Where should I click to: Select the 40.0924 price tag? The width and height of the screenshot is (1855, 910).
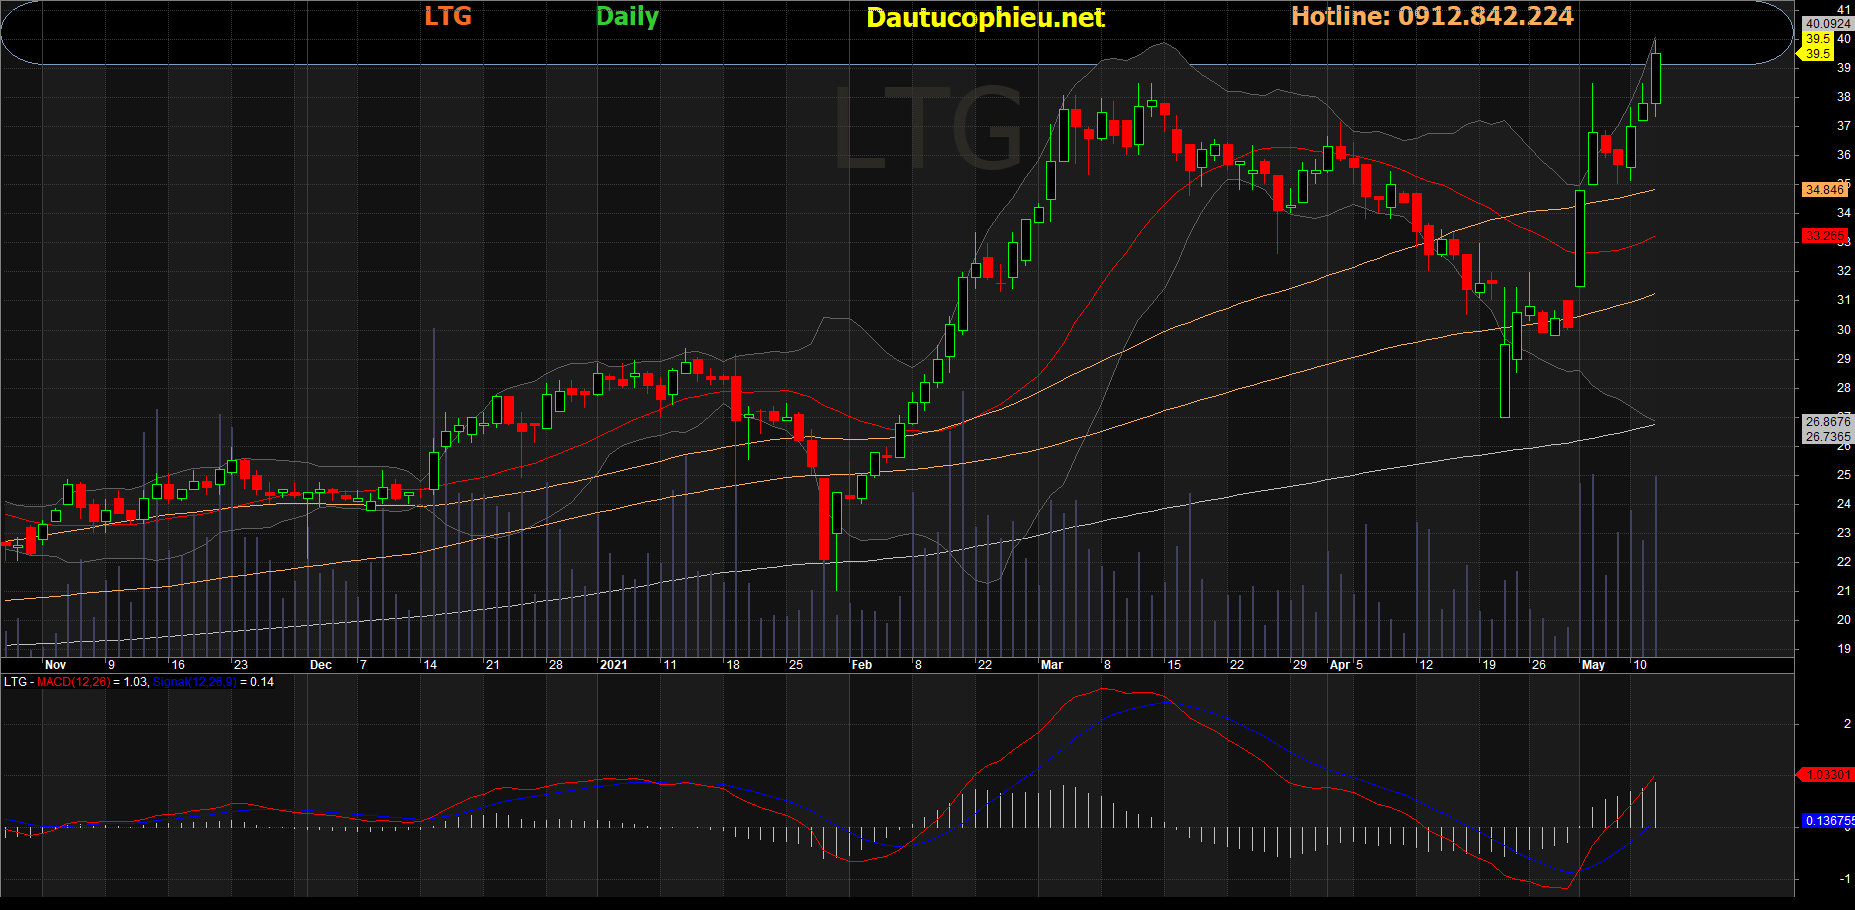(x=1827, y=24)
